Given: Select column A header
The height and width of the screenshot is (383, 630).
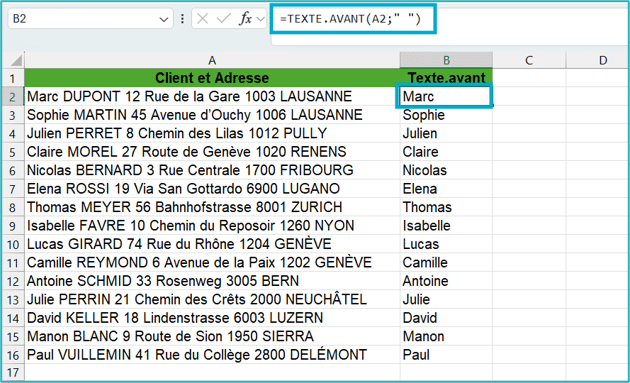Looking at the screenshot, I should pos(212,60).
